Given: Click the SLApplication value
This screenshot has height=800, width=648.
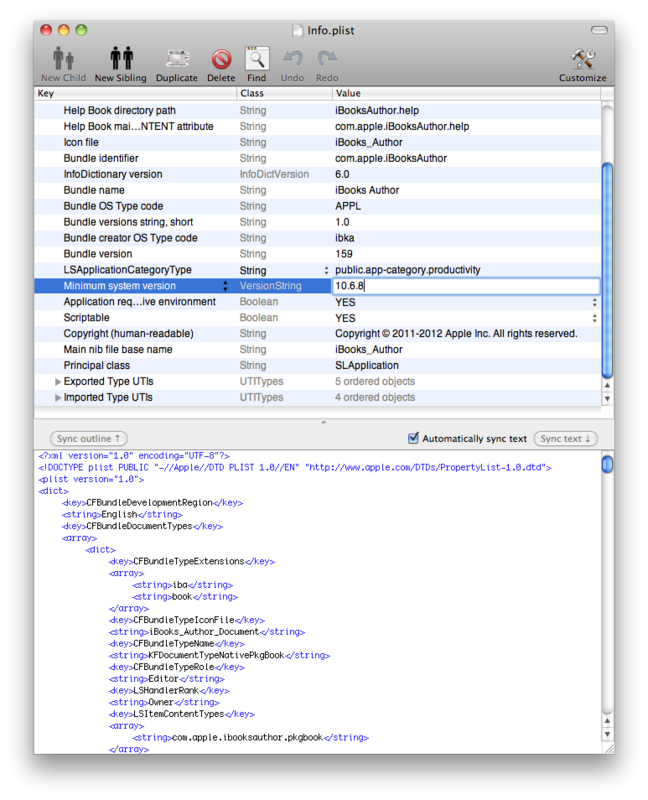Looking at the screenshot, I should click(x=367, y=366).
